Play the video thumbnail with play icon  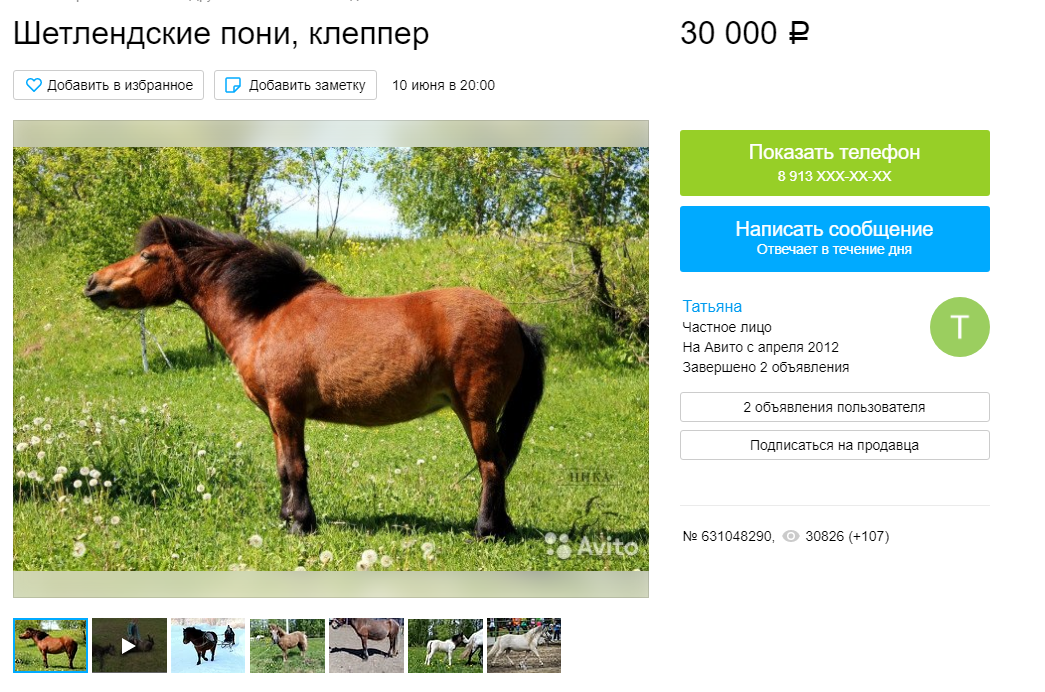tap(129, 645)
